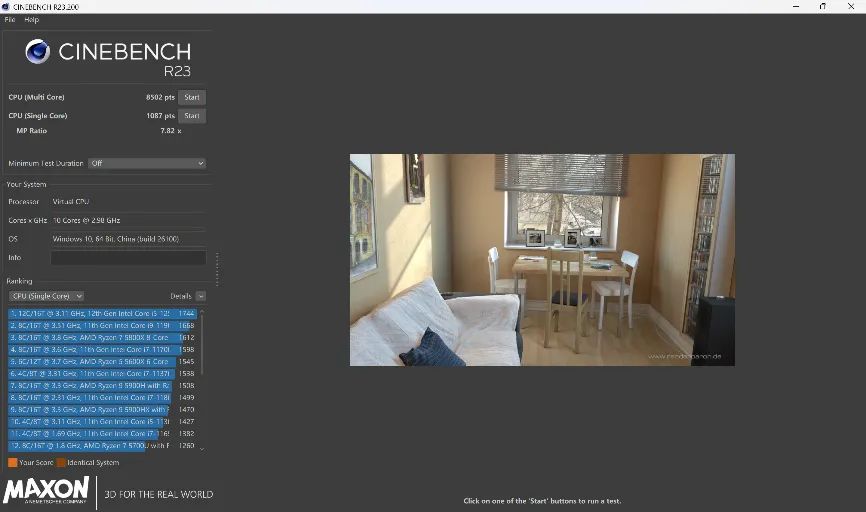Select rank 7 AMD Ryzen 9 5900H row
Image resolution: width=866 pixels, height=512 pixels.
tap(102, 386)
